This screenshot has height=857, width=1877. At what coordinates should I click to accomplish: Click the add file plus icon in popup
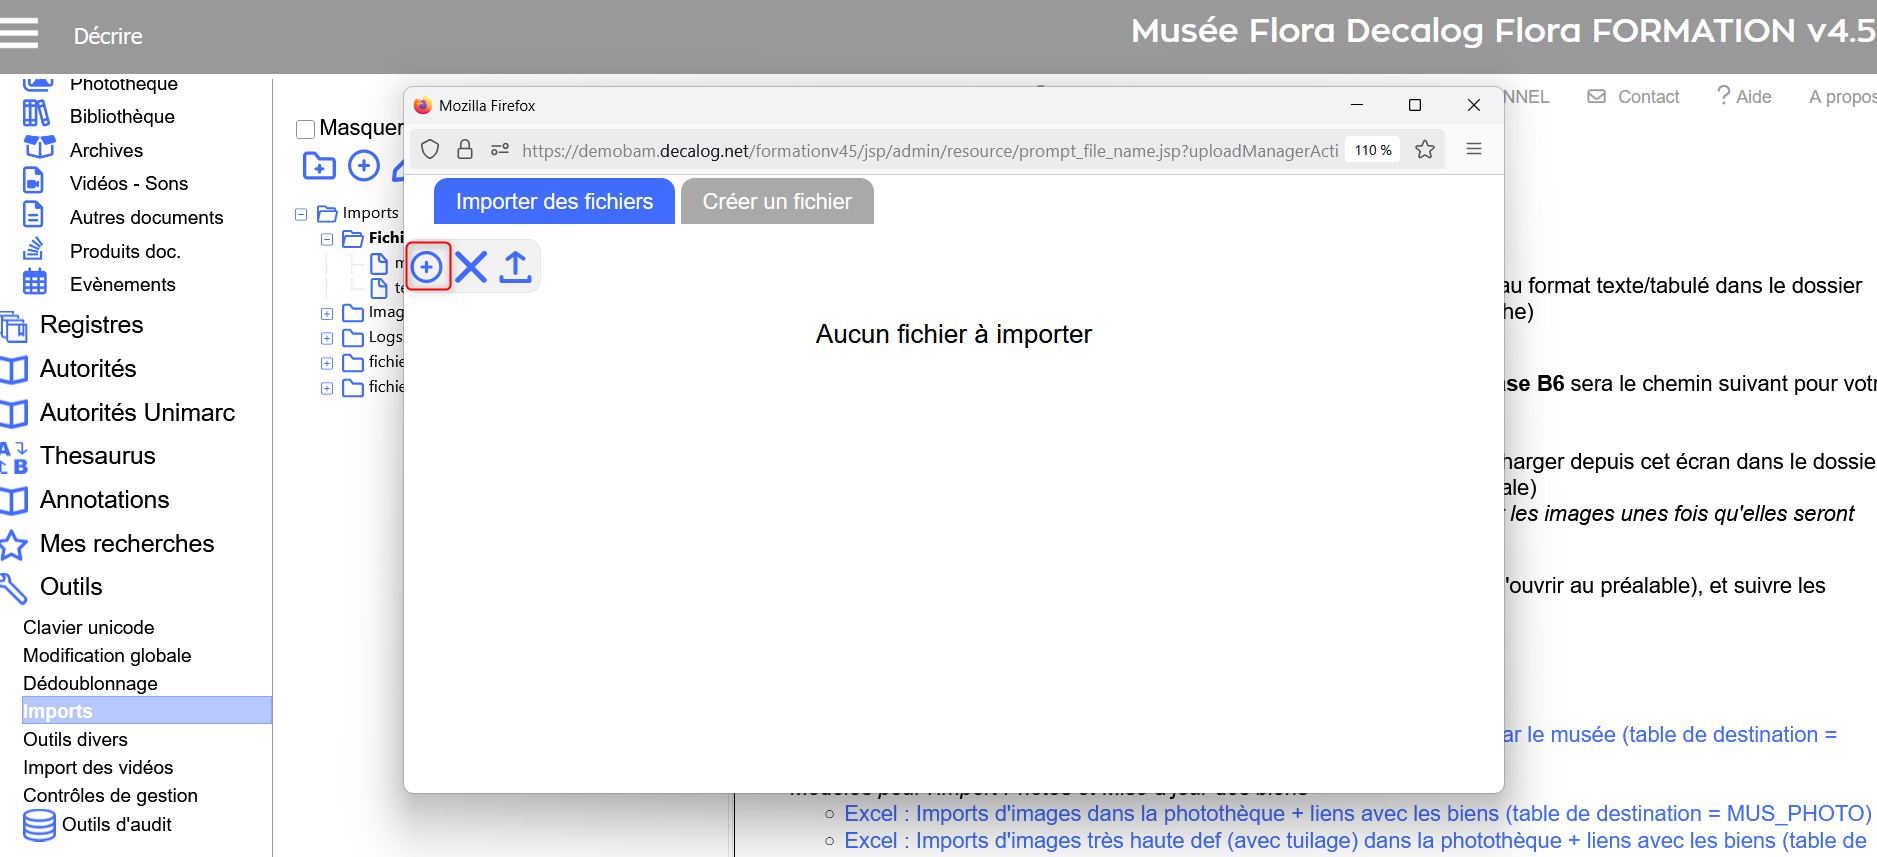click(x=427, y=267)
